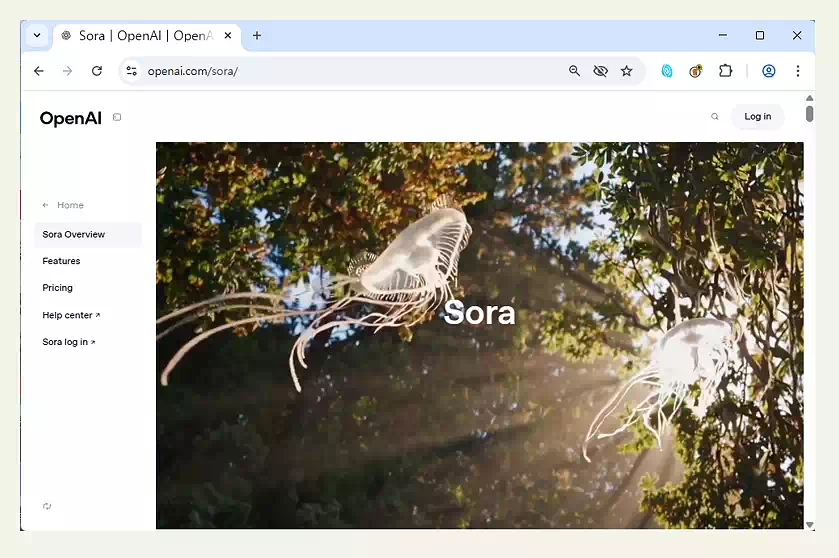Viewport: 839px width, 558px height.
Task: Click the zoom magnifier icon in address bar
Action: coord(574,71)
